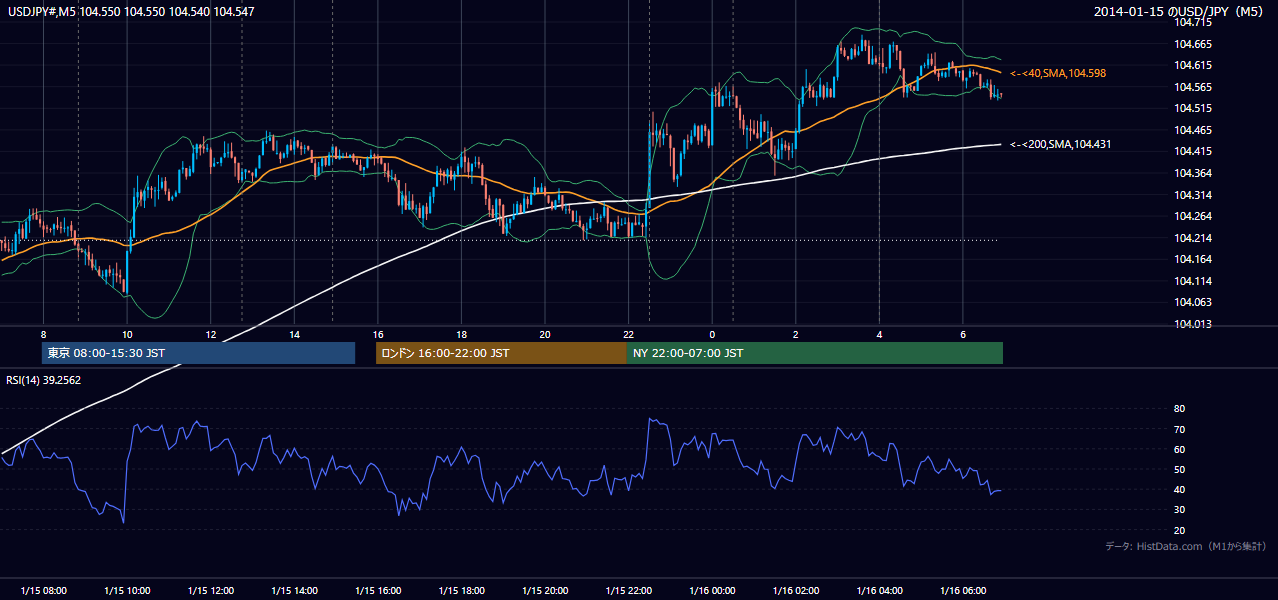
Task: Click the 40 SMA 104.598 label
Action: pyautogui.click(x=1058, y=73)
